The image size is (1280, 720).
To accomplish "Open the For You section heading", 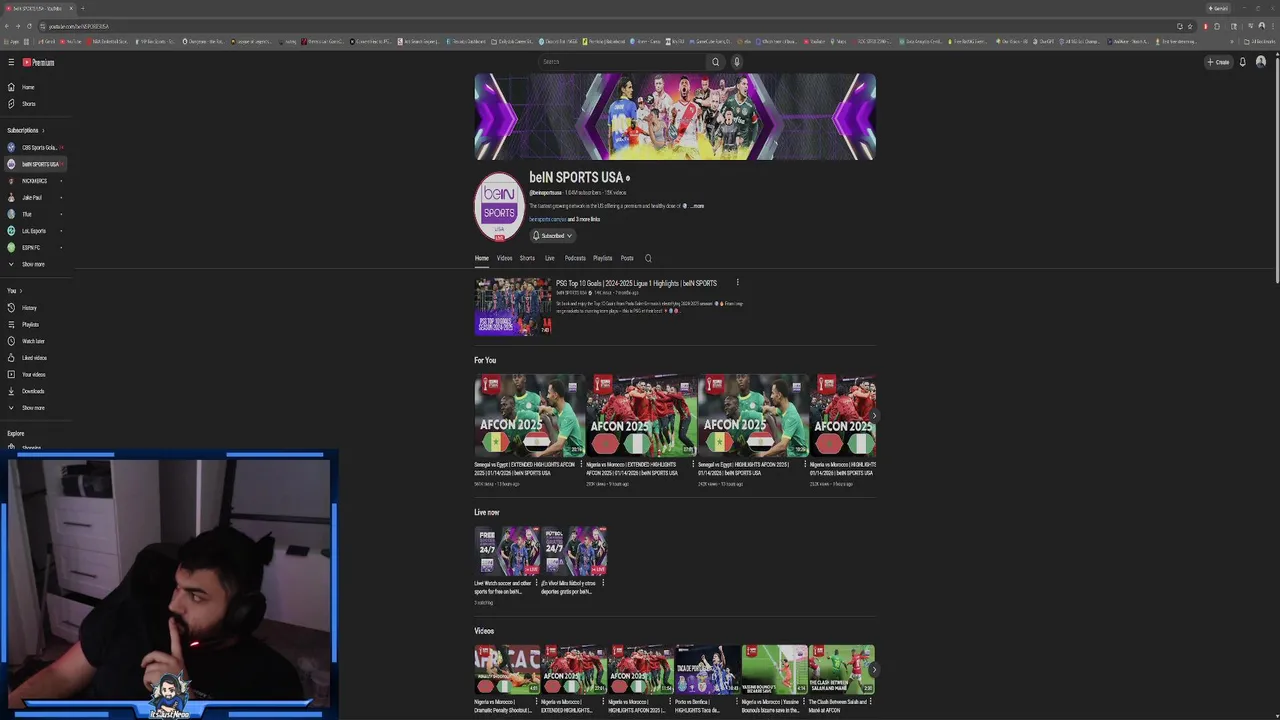I will pyautogui.click(x=485, y=360).
